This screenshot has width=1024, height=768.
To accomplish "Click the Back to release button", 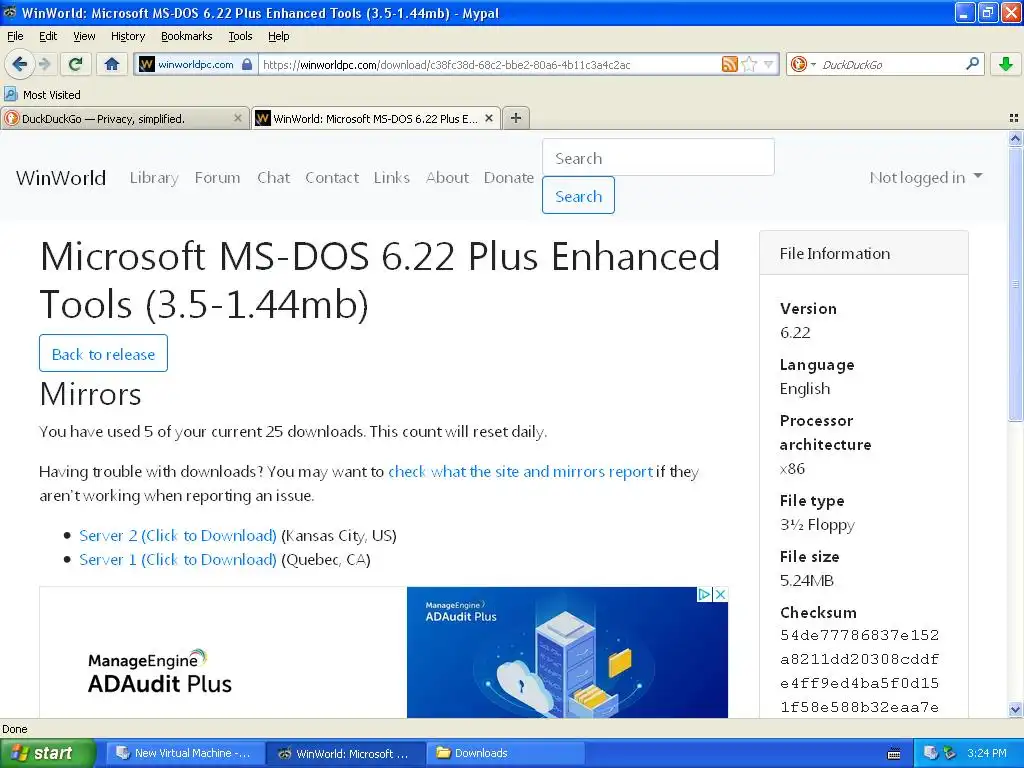I will [x=103, y=353].
